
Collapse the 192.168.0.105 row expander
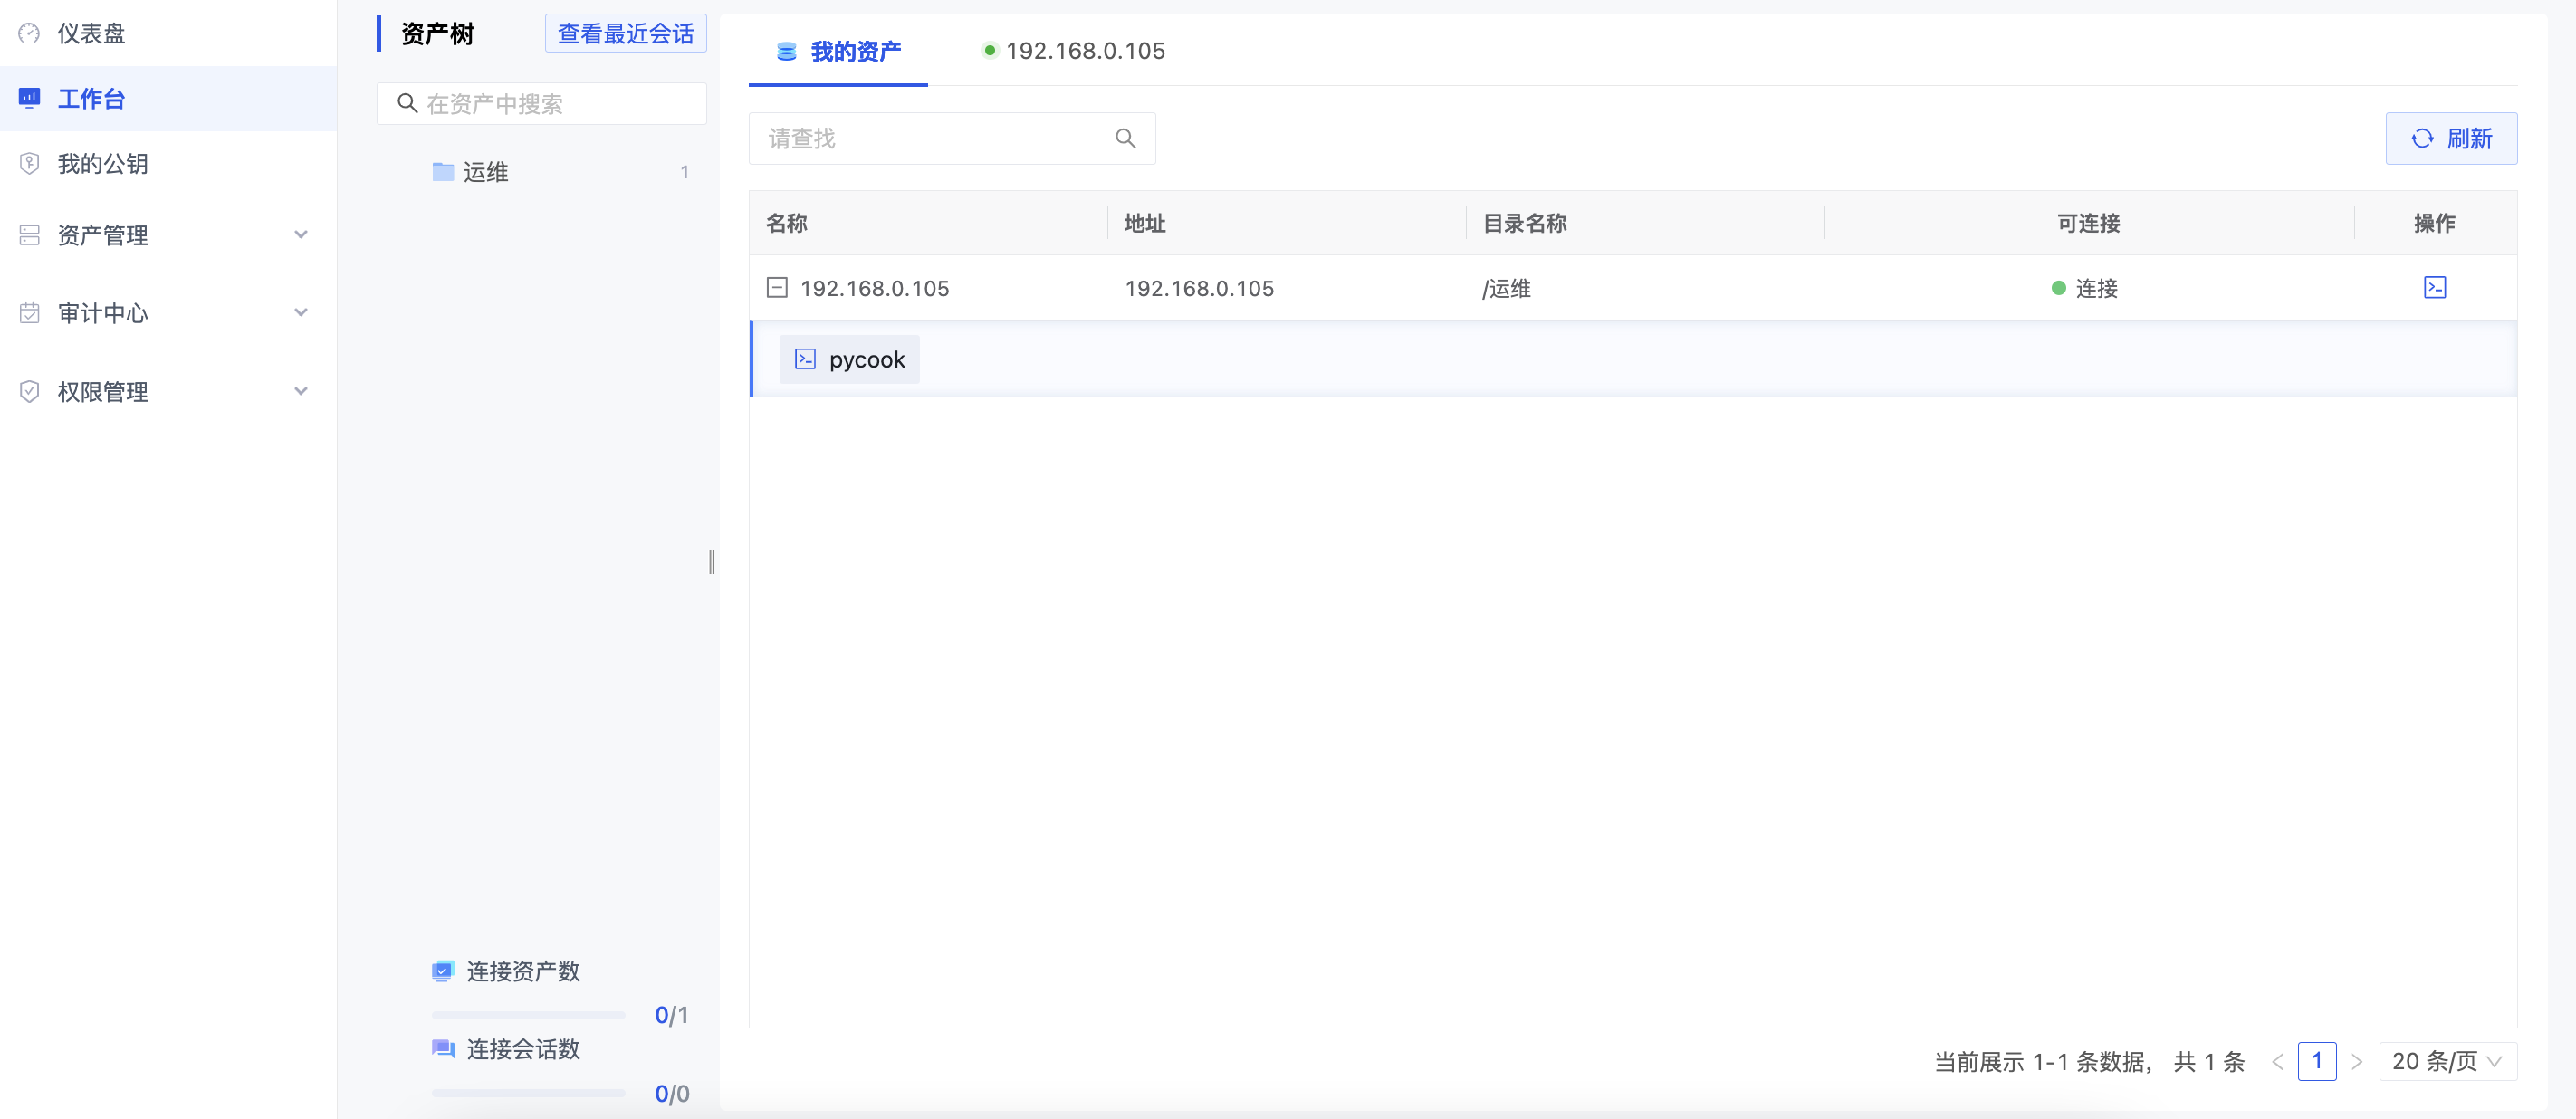tap(777, 288)
